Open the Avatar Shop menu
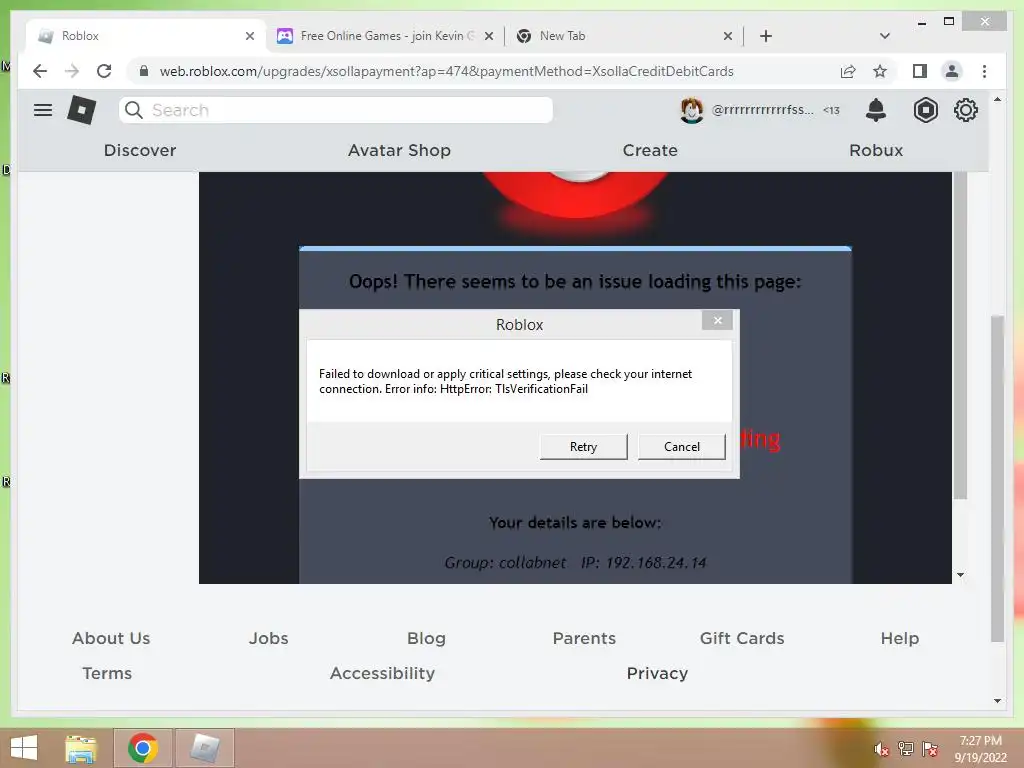Image resolution: width=1024 pixels, height=768 pixels. click(x=399, y=150)
